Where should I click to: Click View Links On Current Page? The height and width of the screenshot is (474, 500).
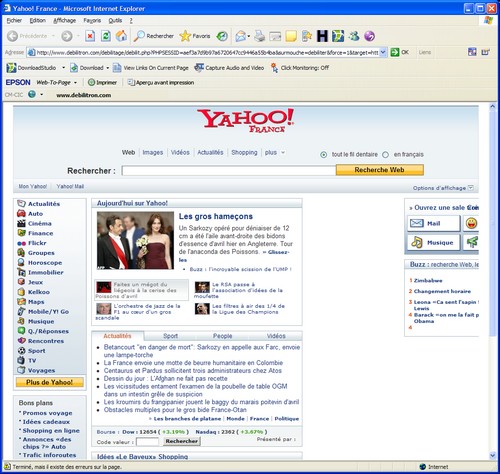tap(151, 68)
